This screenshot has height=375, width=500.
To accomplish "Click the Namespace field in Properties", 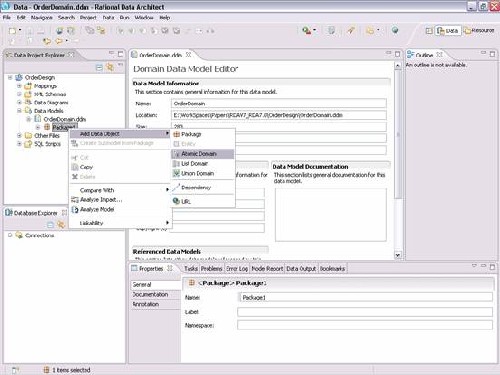I will 365,325.
